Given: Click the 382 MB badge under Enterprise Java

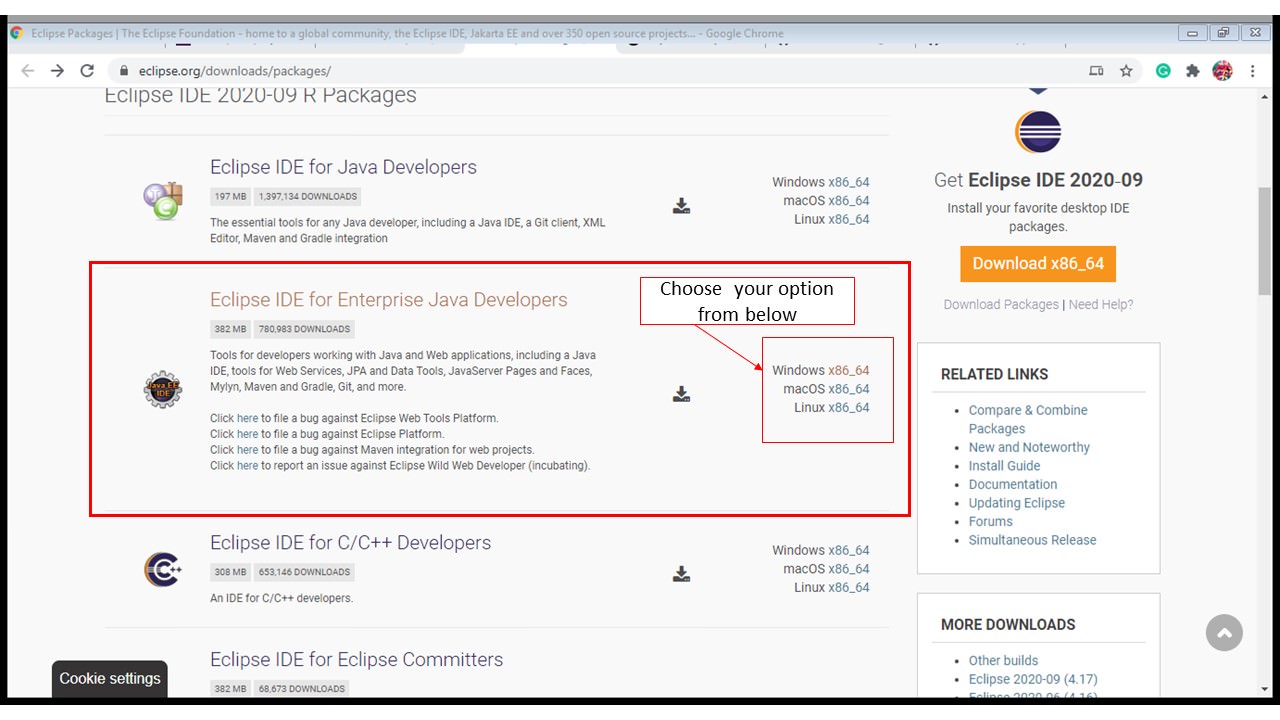Looking at the screenshot, I should (230, 329).
